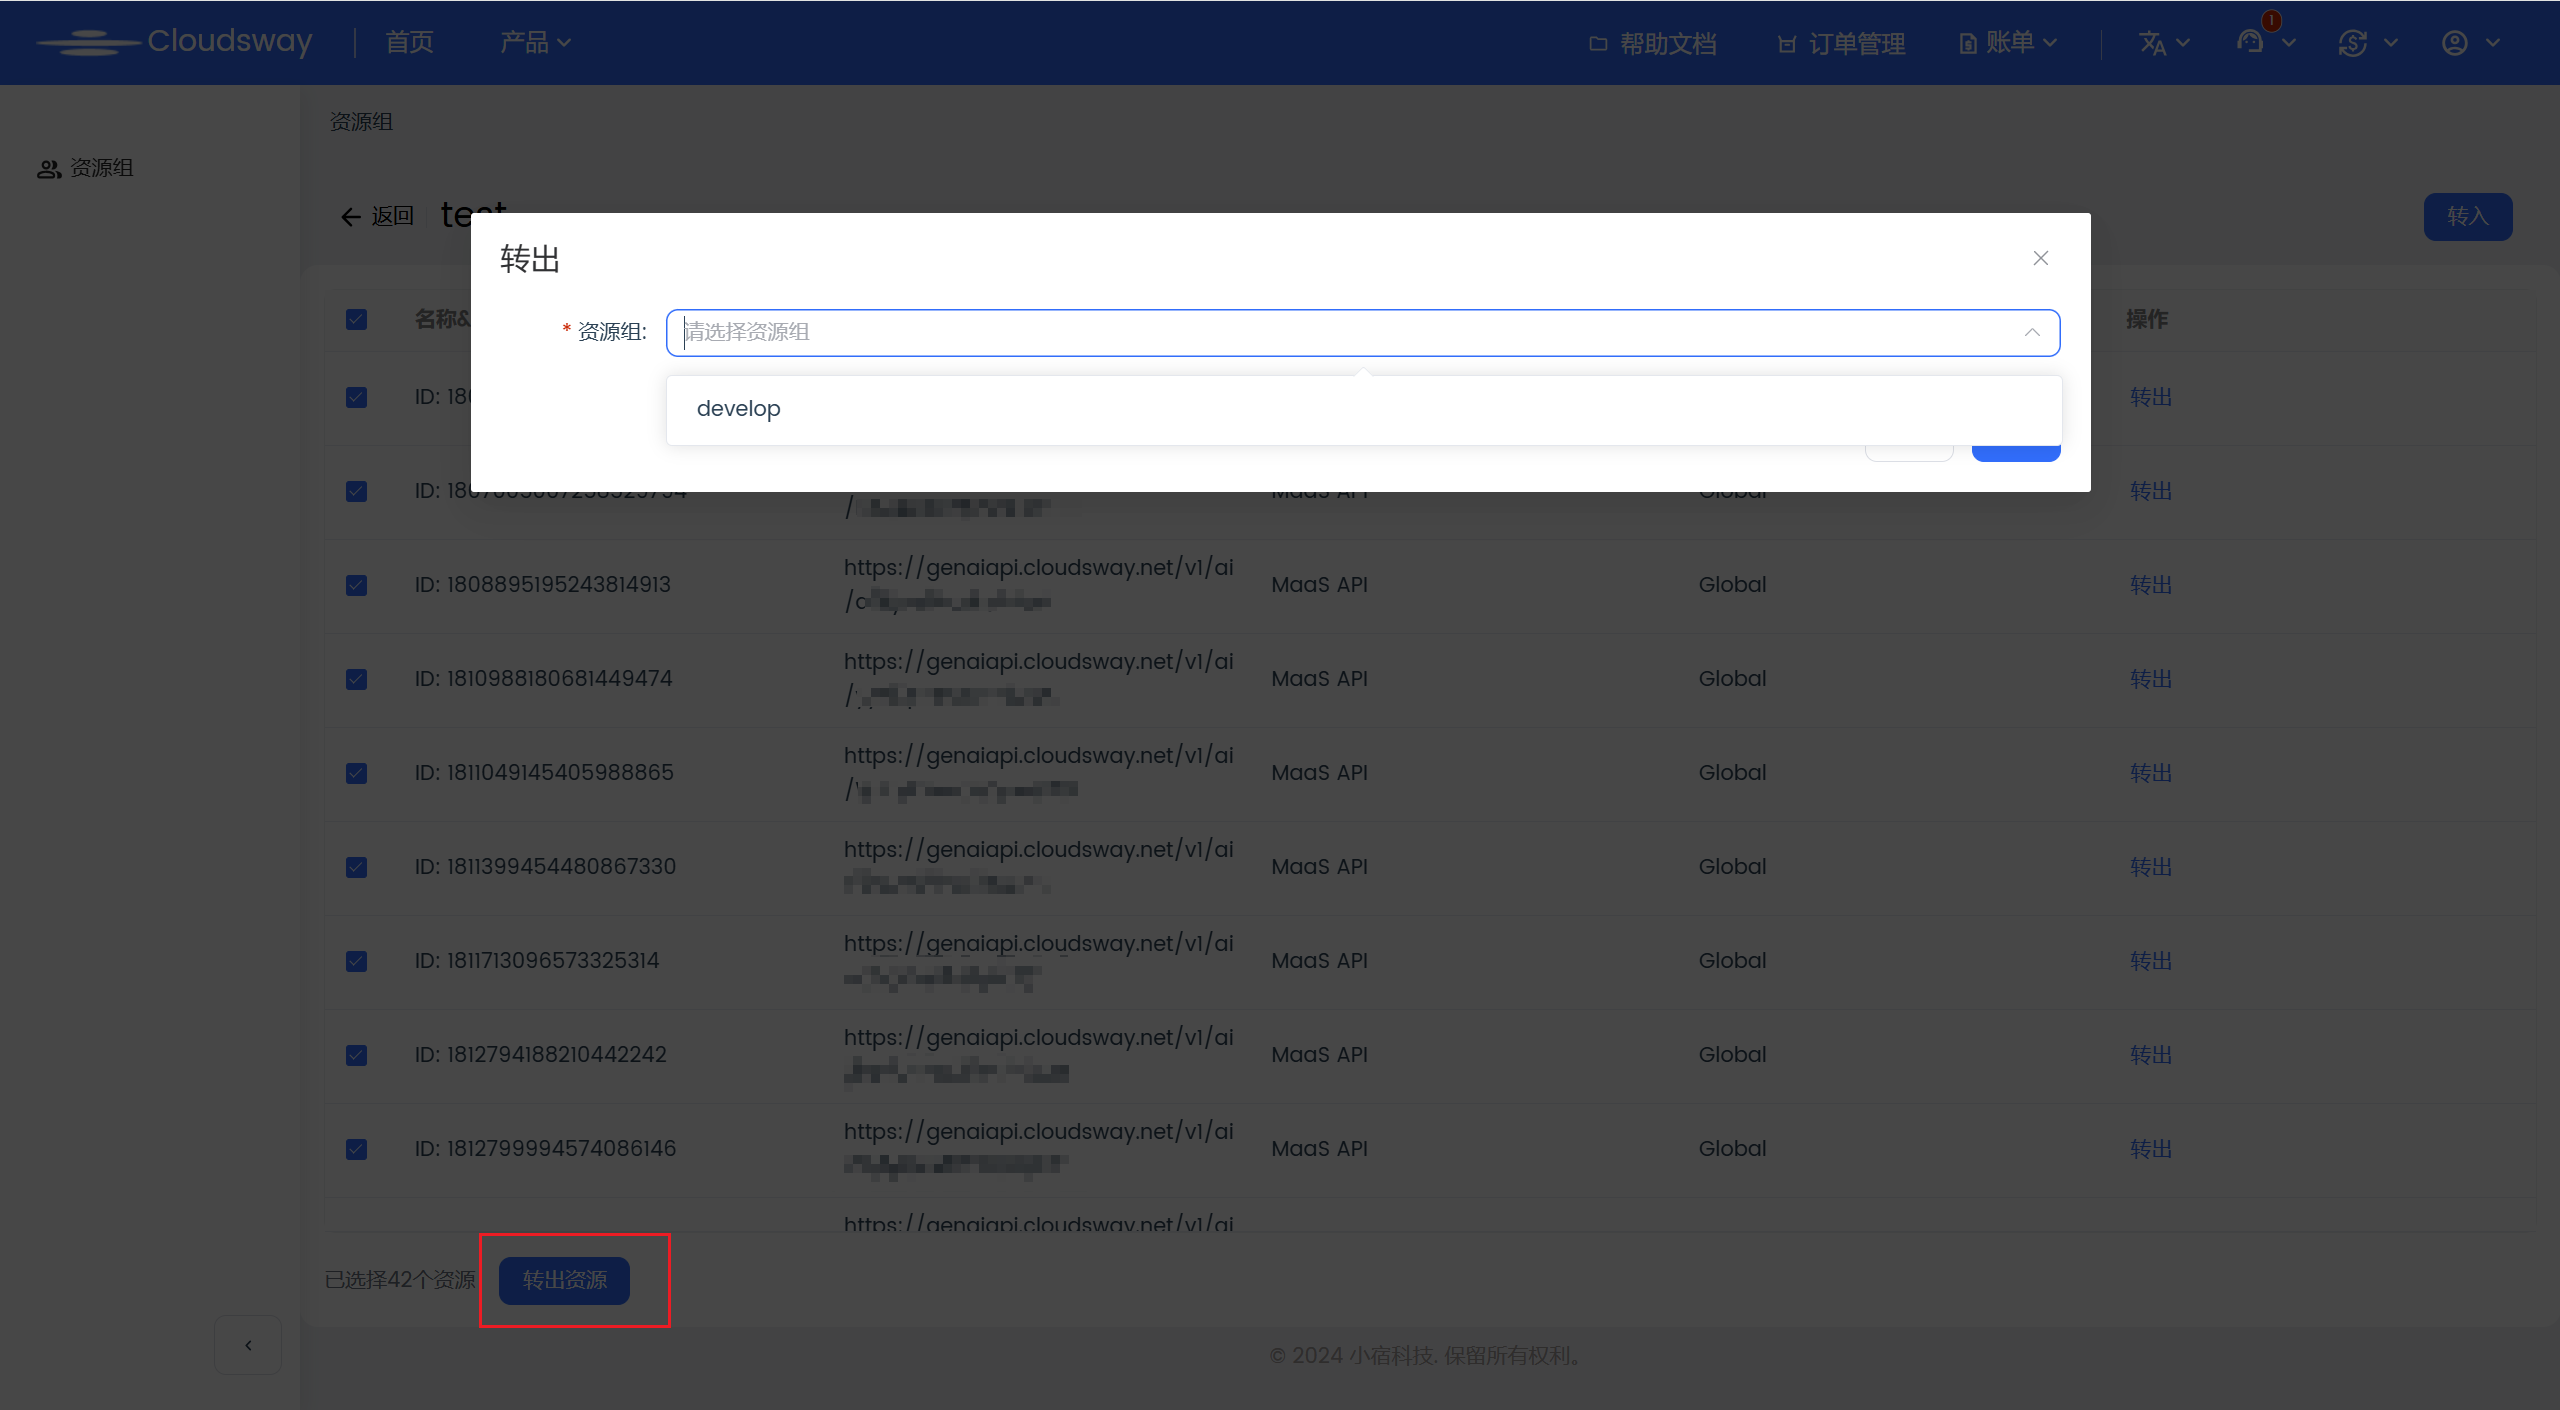Click 转出 link for ID 1810988180681449474
Image resolution: width=2560 pixels, height=1410 pixels.
click(2150, 679)
